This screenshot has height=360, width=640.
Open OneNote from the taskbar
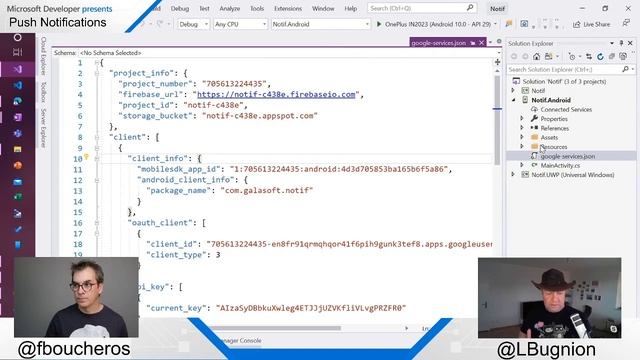(18, 117)
